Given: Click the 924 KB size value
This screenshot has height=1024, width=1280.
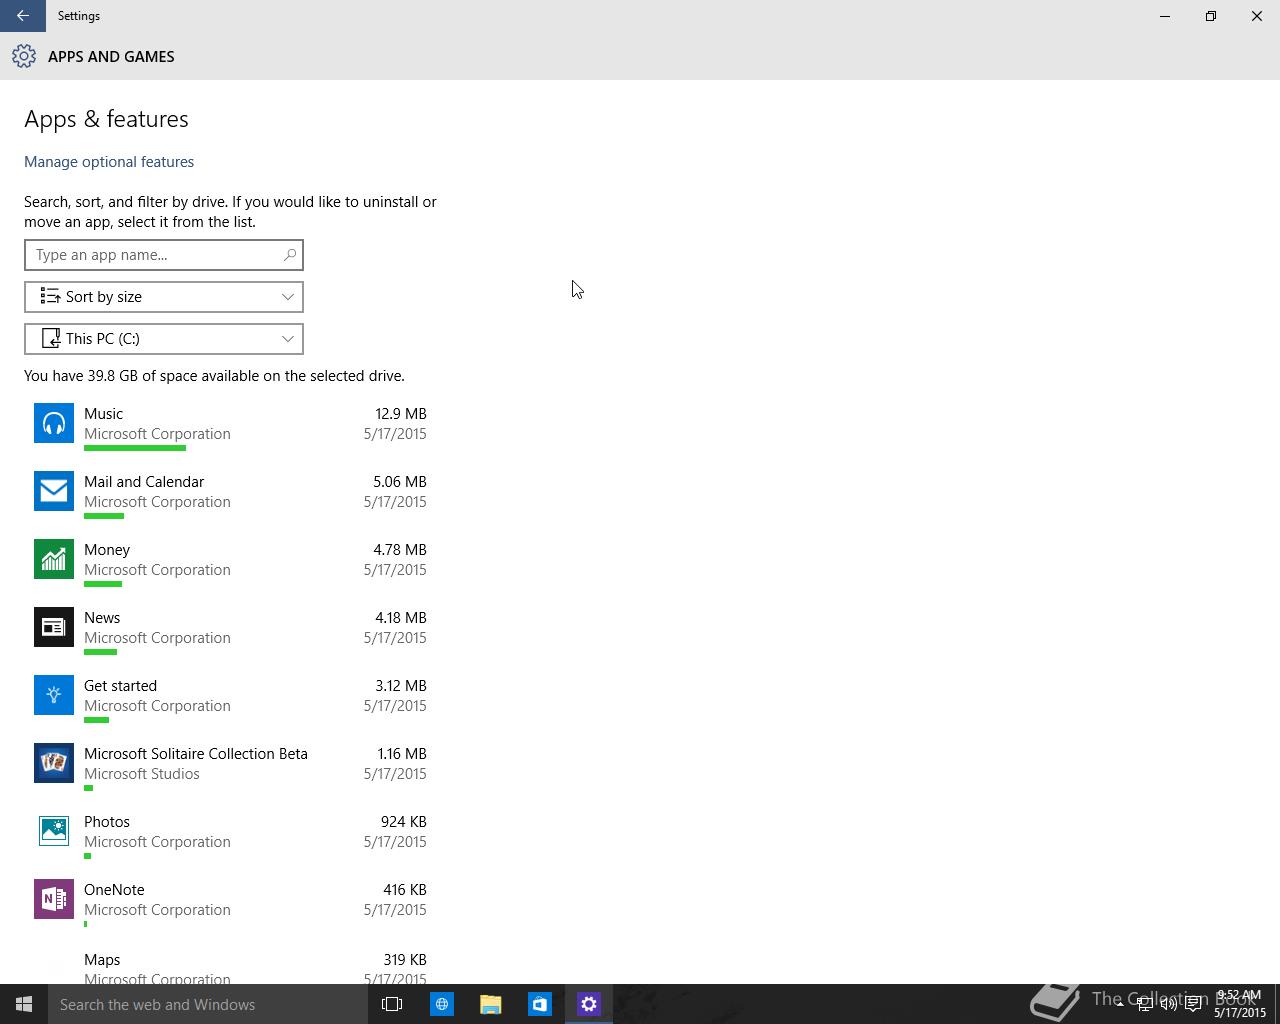Looking at the screenshot, I should click(404, 822).
